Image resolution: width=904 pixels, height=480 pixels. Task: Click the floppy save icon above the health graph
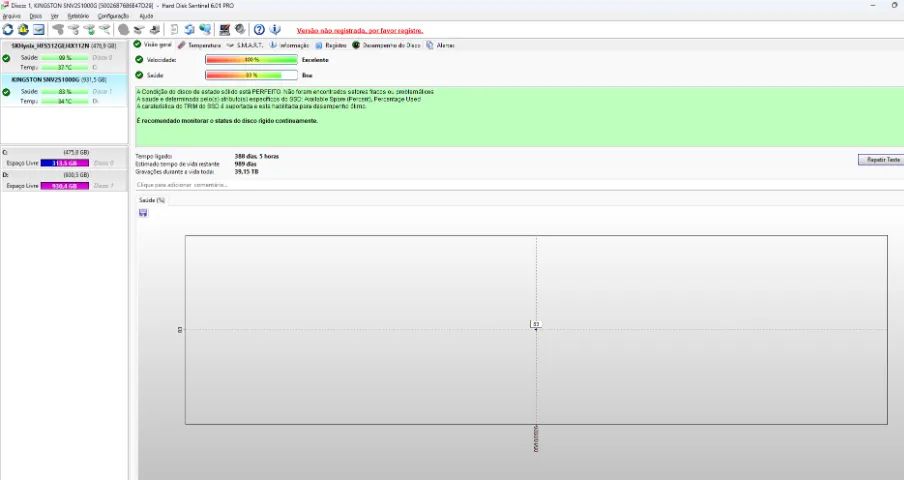tap(143, 213)
